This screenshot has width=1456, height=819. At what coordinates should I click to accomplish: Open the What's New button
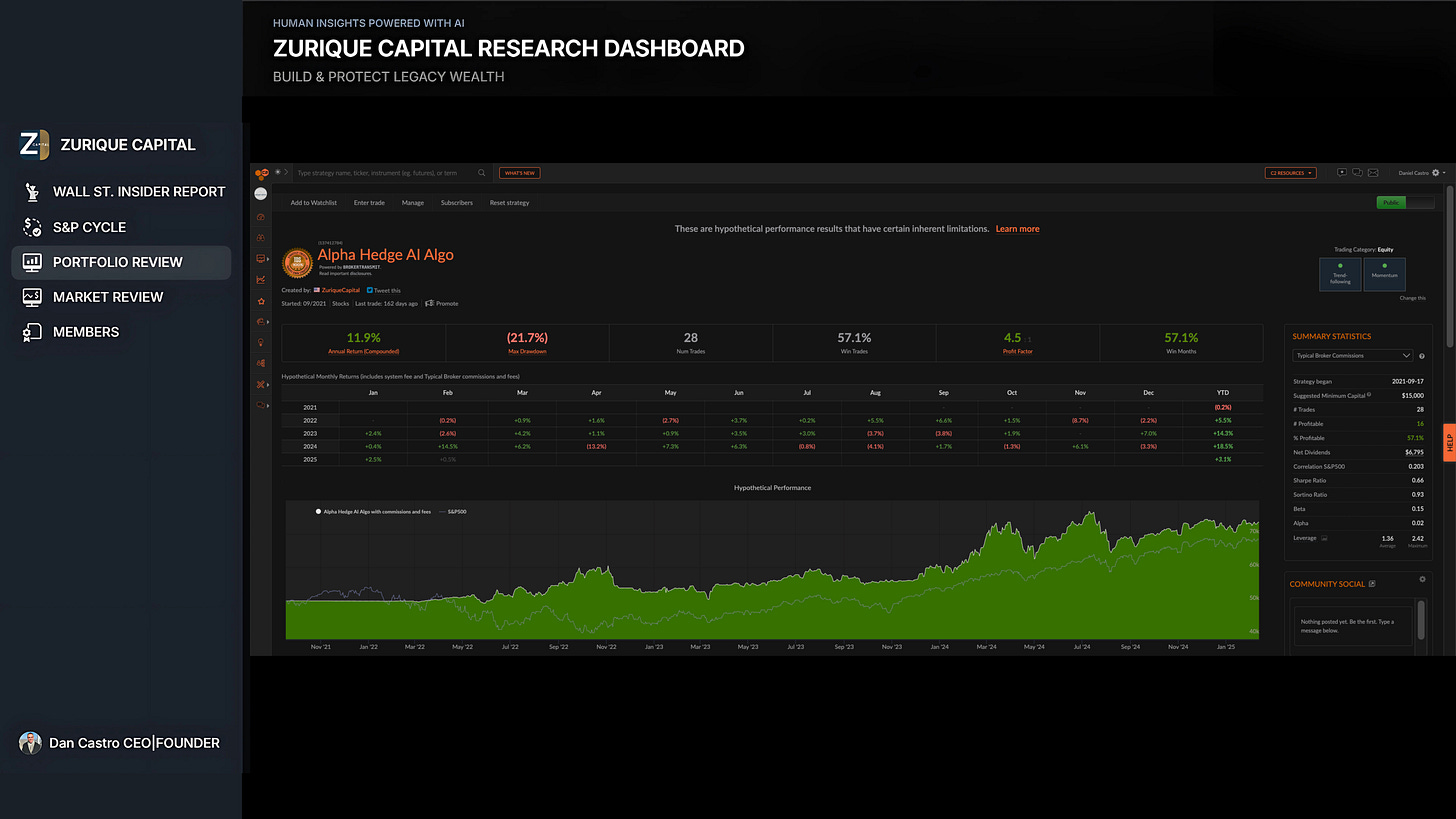coord(519,173)
